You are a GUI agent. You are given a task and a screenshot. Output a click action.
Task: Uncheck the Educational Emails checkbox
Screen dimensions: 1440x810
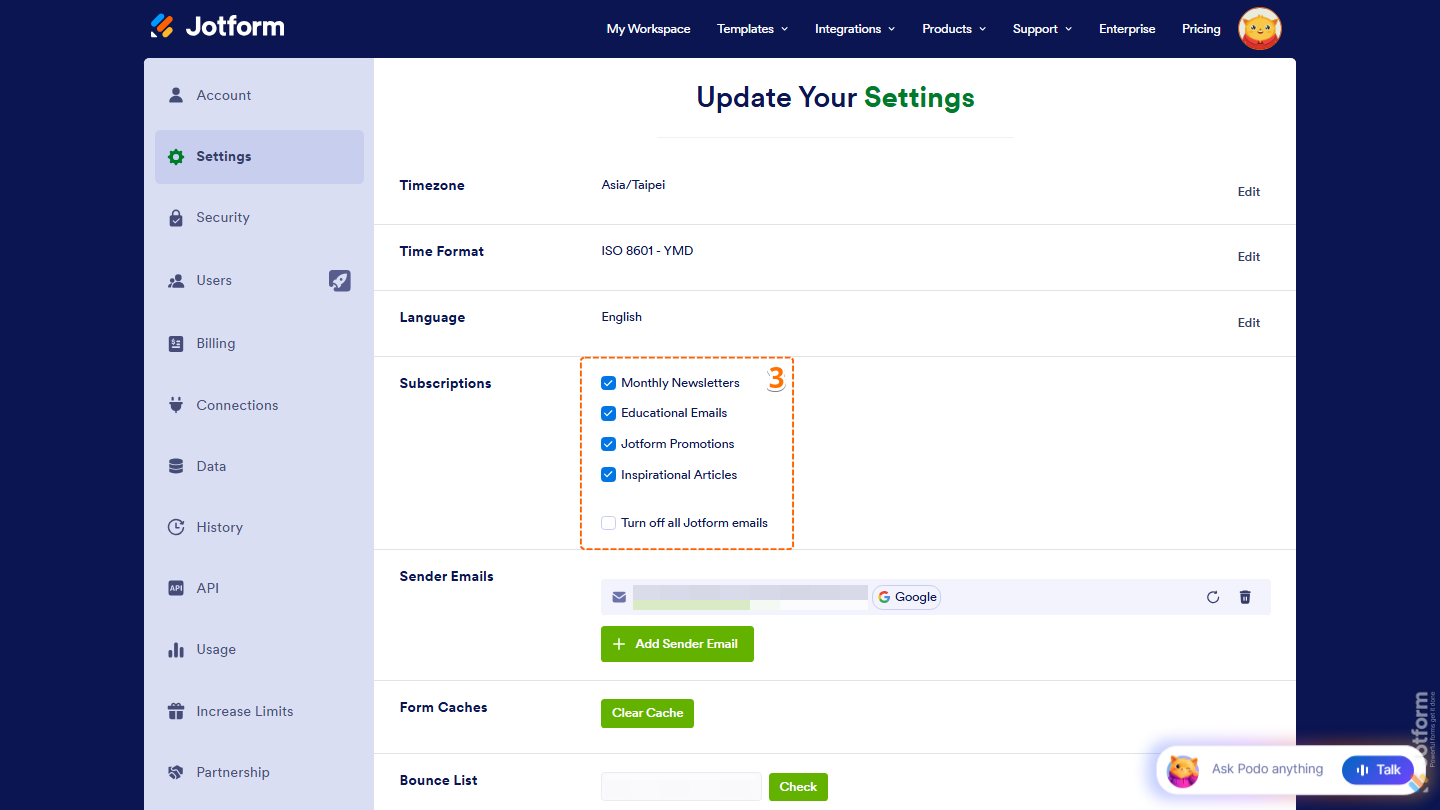tap(608, 413)
